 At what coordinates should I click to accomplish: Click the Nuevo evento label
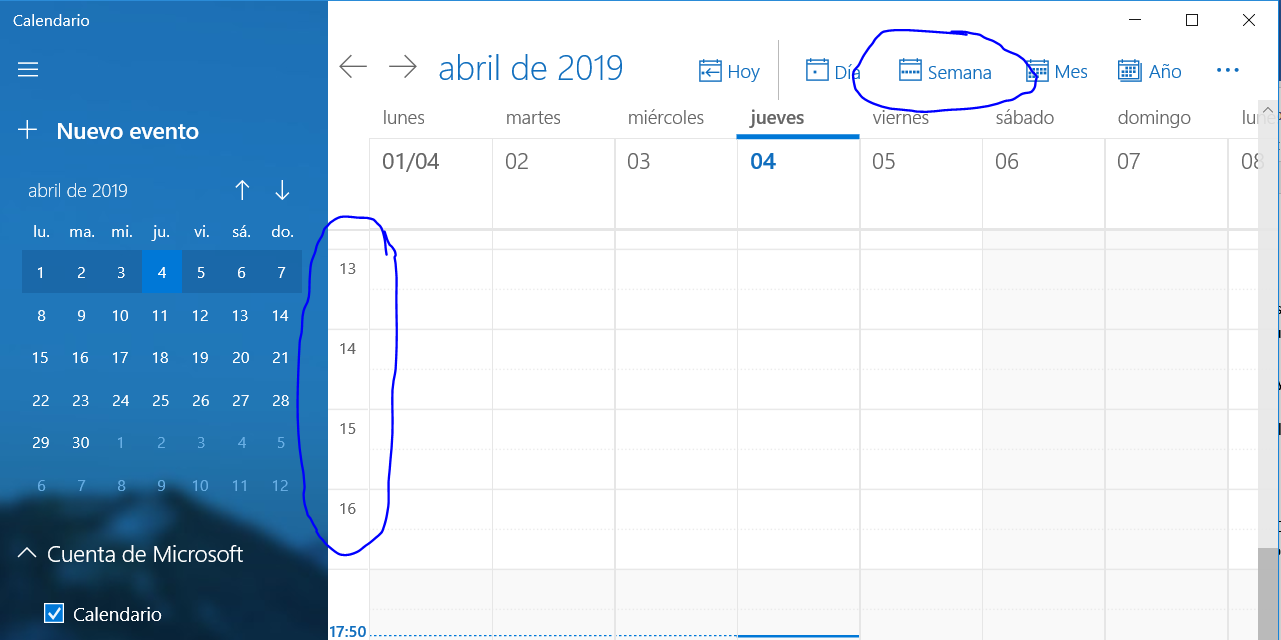(128, 131)
